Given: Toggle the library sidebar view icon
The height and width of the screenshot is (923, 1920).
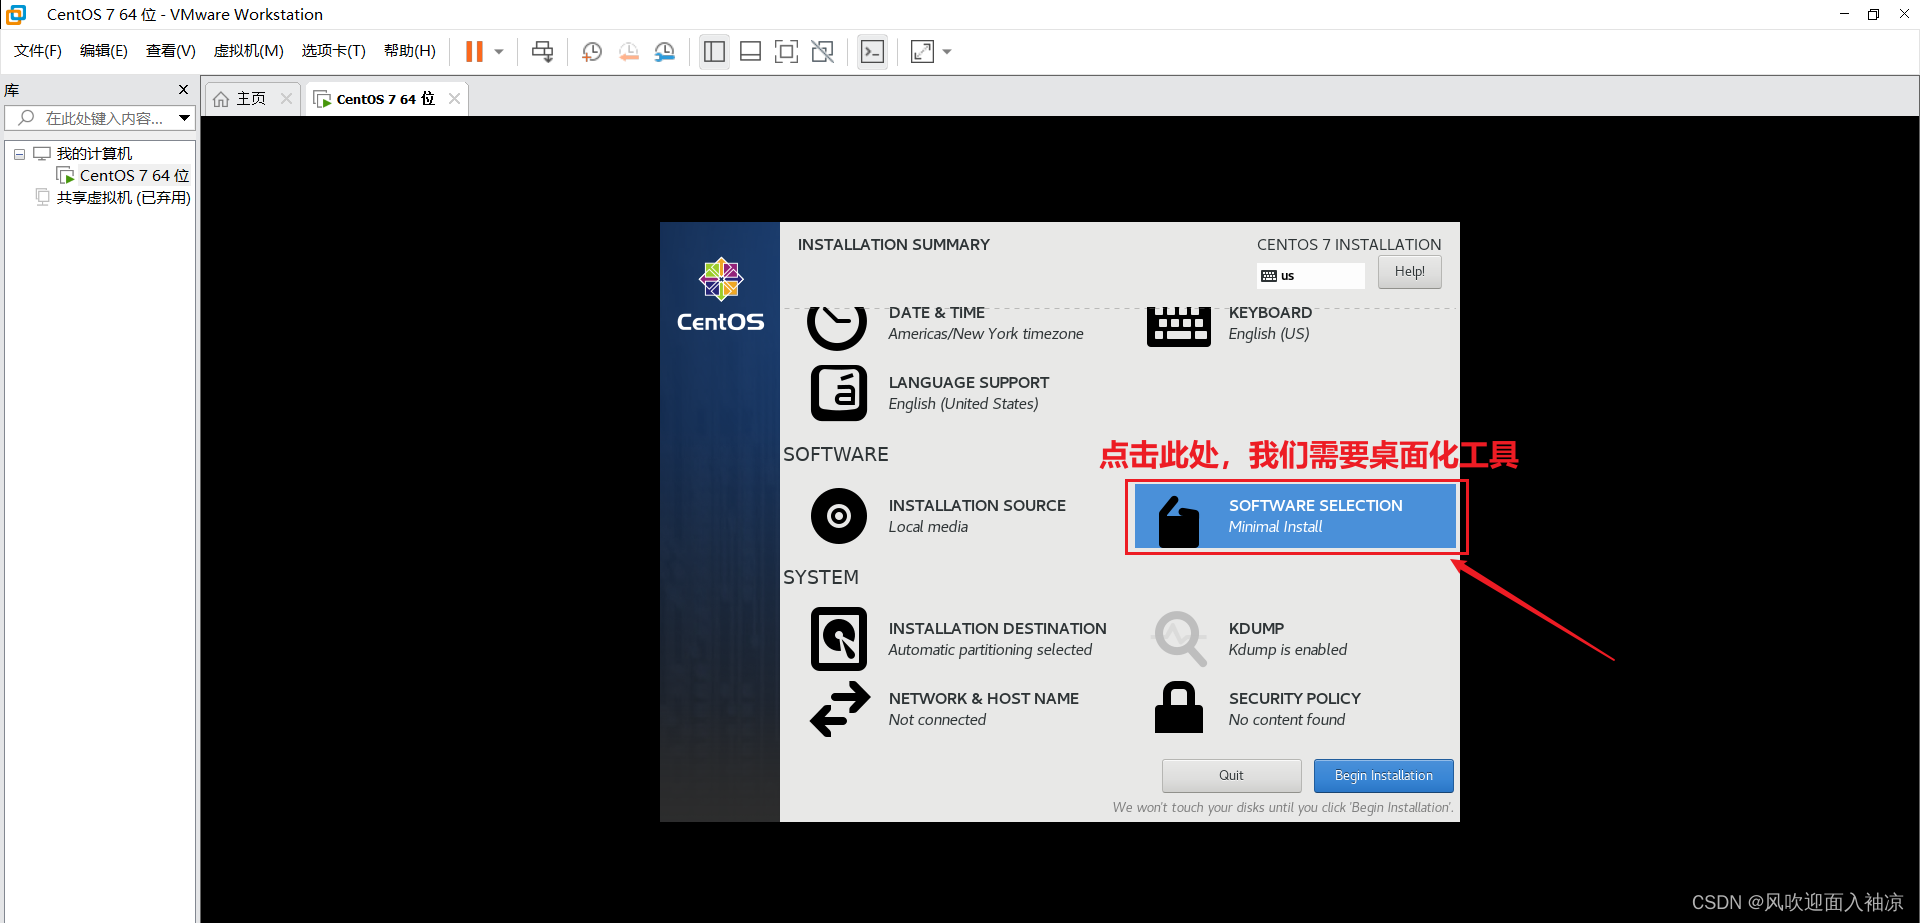Looking at the screenshot, I should tap(714, 51).
